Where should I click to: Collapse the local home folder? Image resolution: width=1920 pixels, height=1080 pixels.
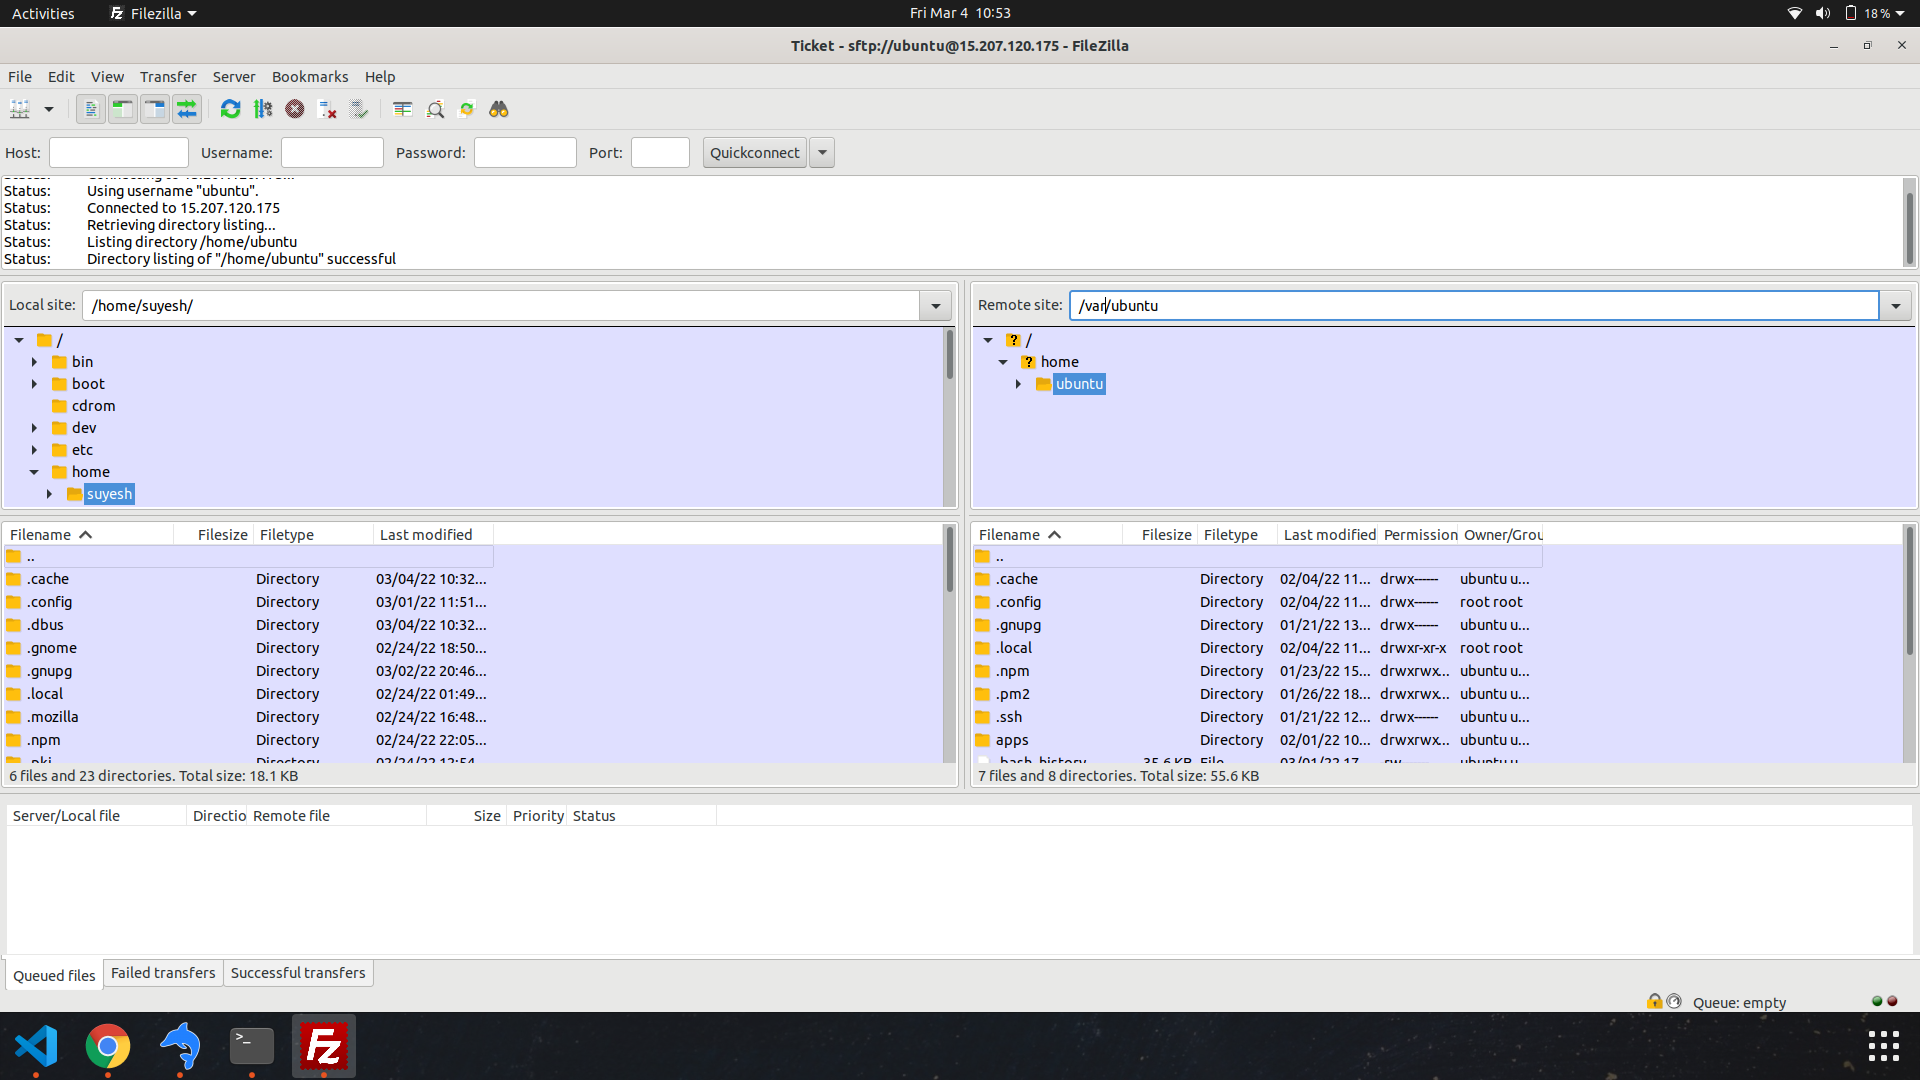(34, 472)
